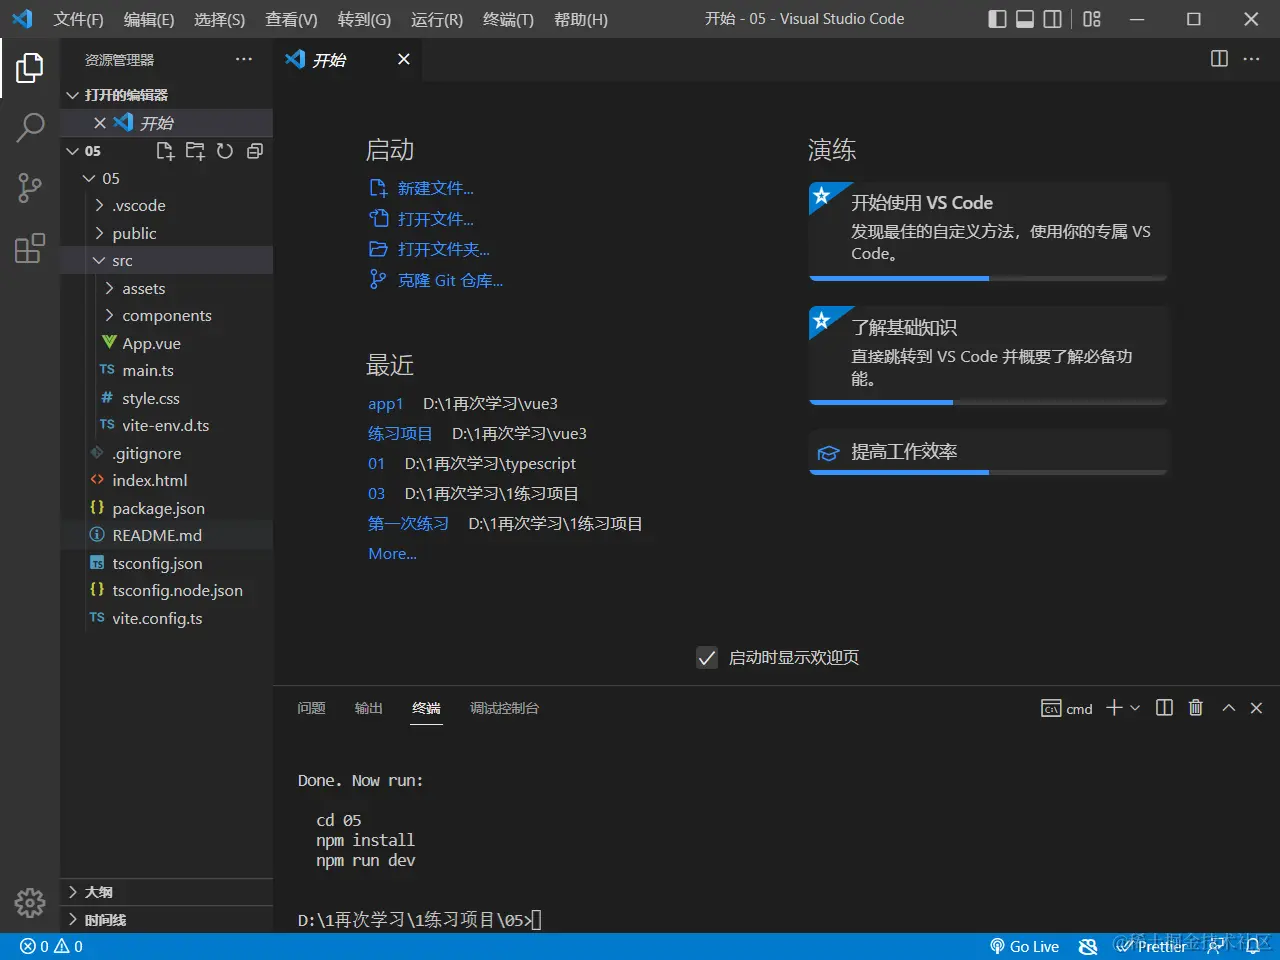The image size is (1280, 960).
Task: Switch to the 调试控制台 panel tab
Action: pyautogui.click(x=504, y=708)
